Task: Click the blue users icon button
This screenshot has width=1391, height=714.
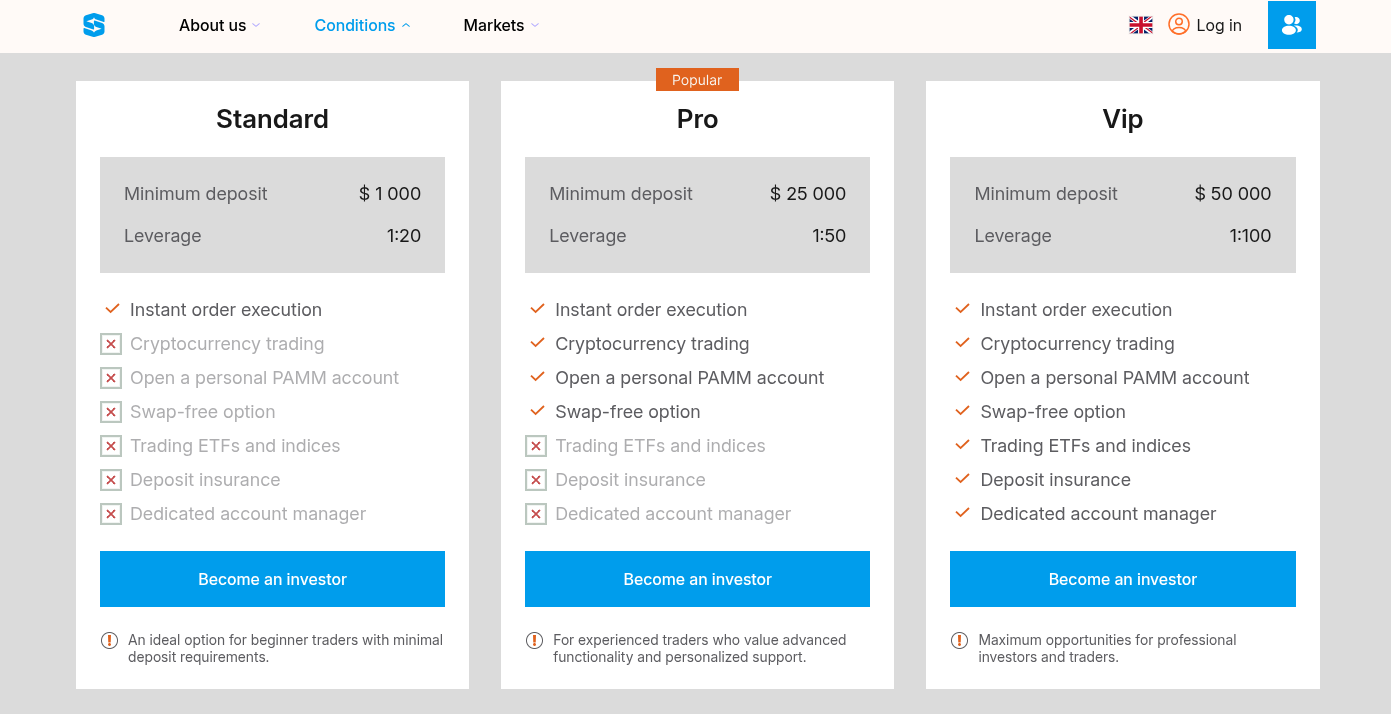Action: (x=1291, y=26)
